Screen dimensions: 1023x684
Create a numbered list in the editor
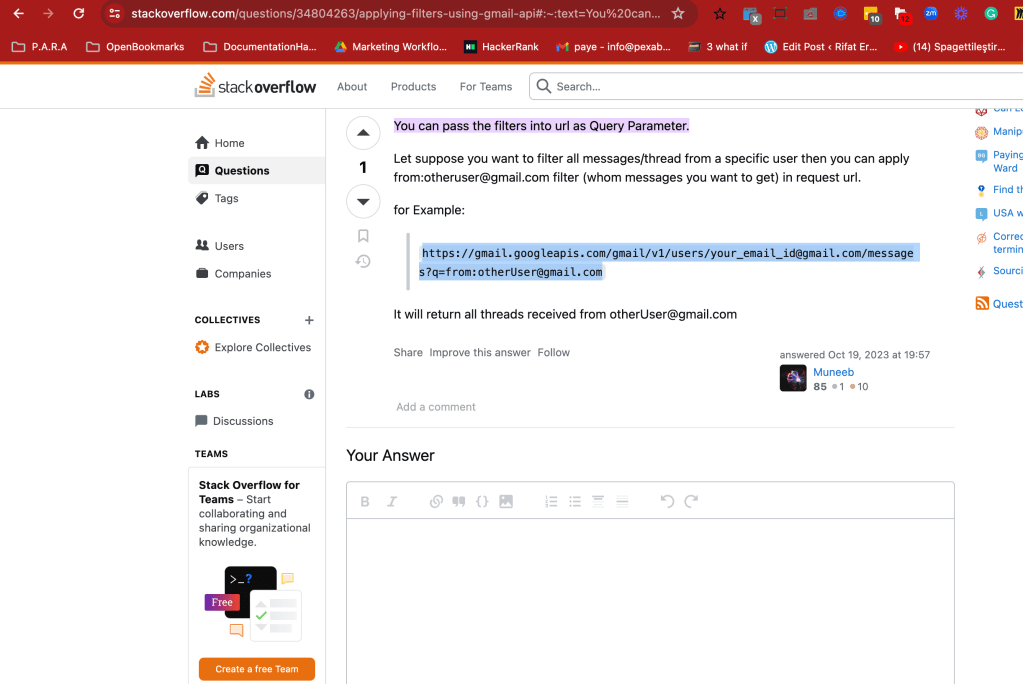(551, 501)
